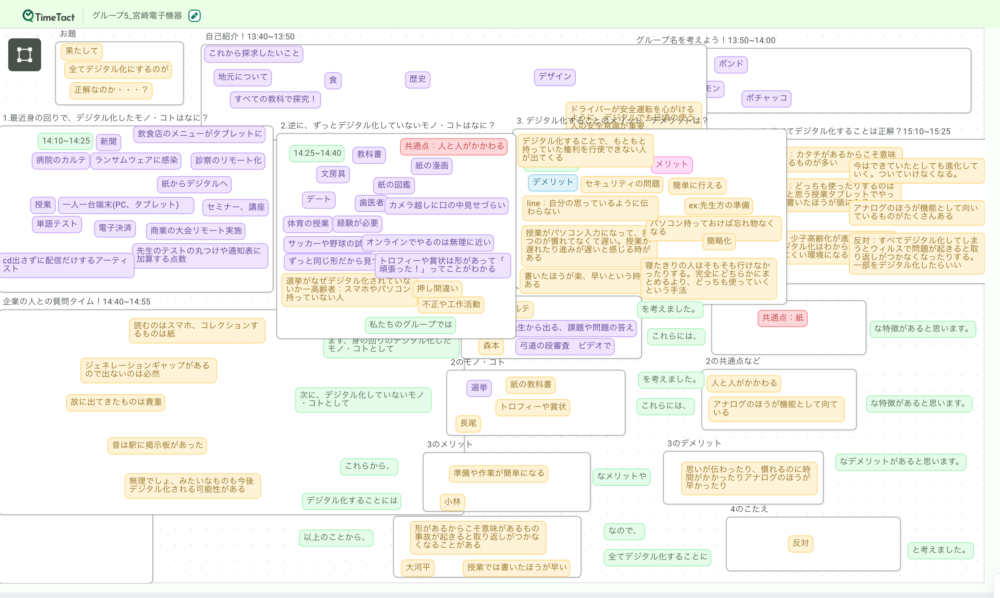Image resolution: width=1000 pixels, height=598 pixels.
Task: Select the デート note
Action: tap(318, 200)
